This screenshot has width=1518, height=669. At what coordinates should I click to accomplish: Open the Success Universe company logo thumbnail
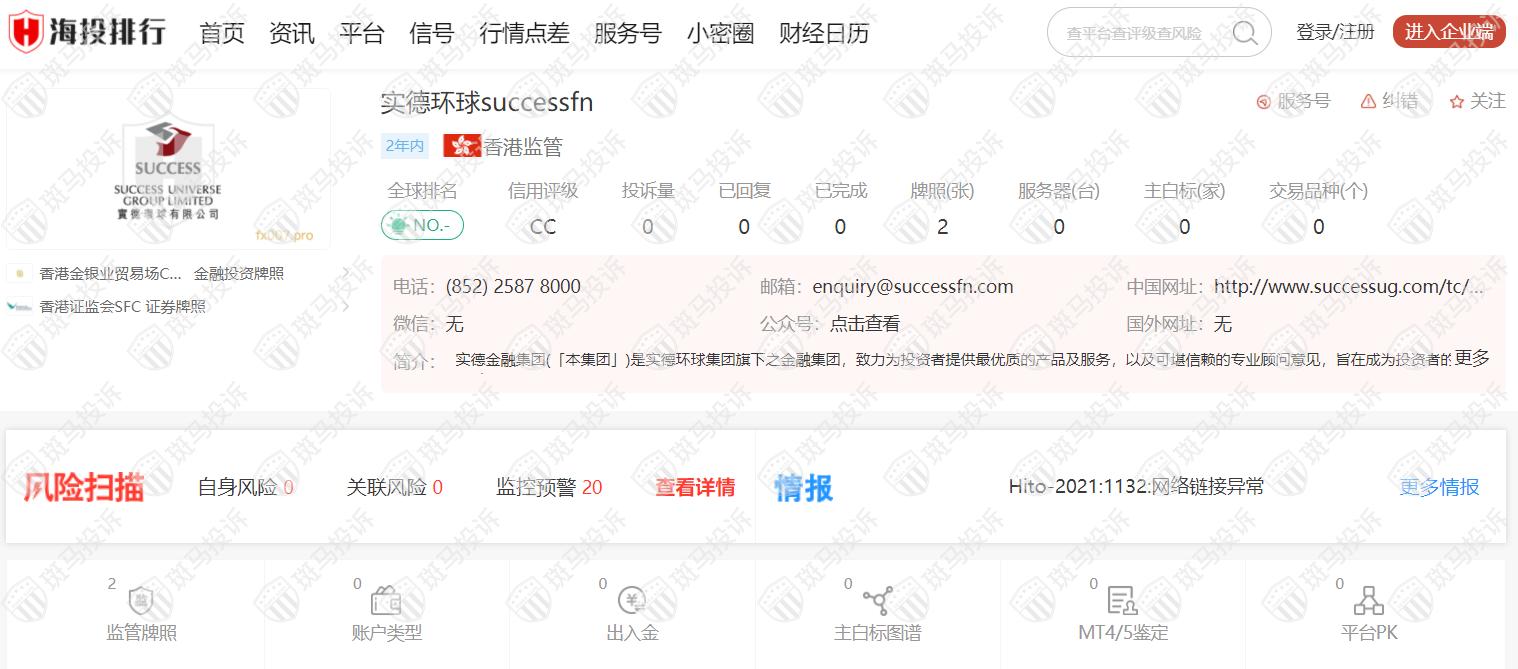coord(168,169)
